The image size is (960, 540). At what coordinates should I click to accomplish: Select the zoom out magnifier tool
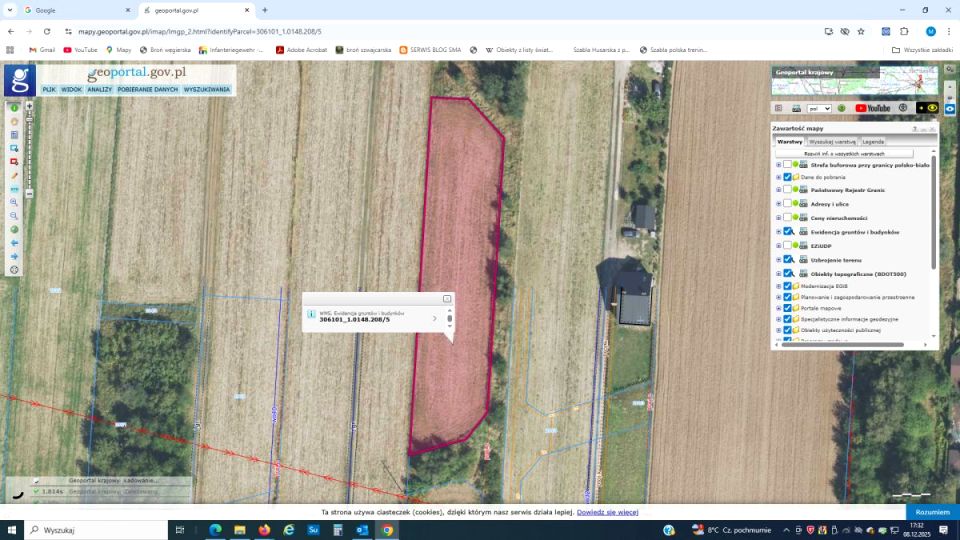[14, 216]
